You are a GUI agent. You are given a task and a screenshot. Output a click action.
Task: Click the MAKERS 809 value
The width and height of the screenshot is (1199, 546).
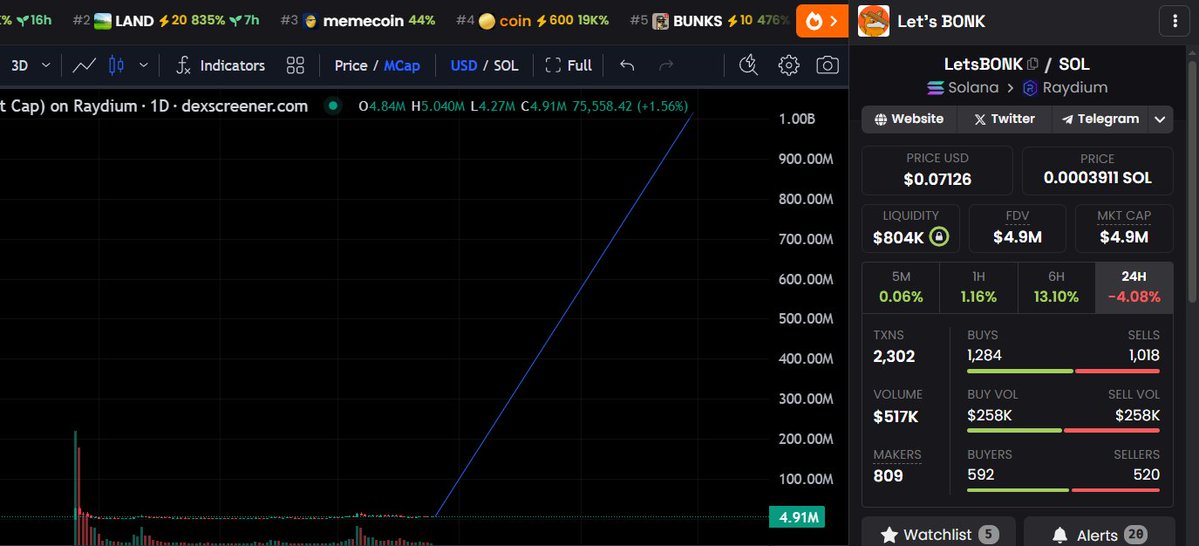pos(888,476)
